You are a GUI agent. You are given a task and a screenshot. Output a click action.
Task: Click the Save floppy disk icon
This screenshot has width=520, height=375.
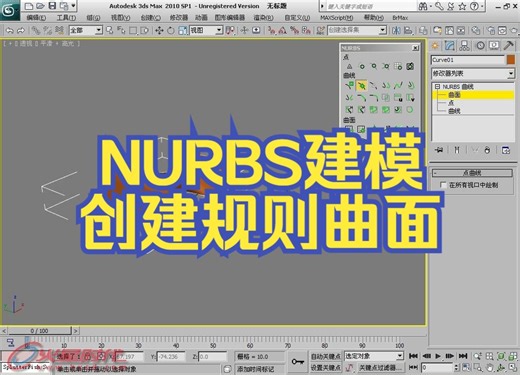pos(52,6)
